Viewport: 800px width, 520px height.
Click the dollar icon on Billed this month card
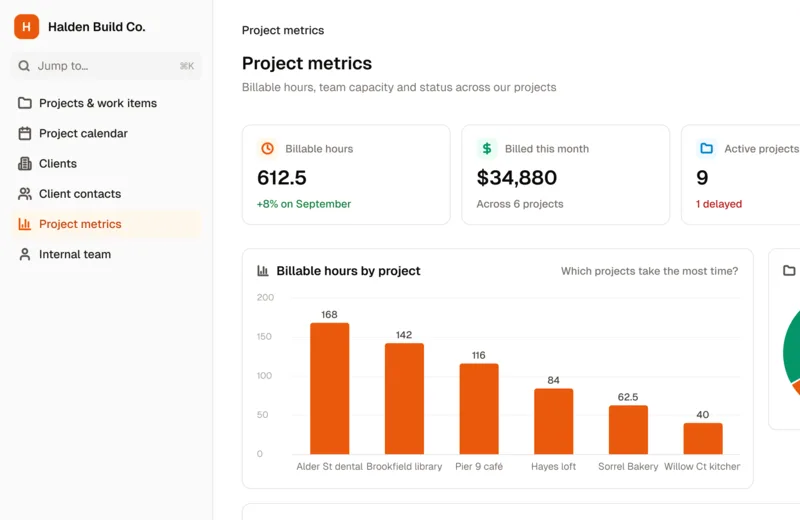(487, 148)
